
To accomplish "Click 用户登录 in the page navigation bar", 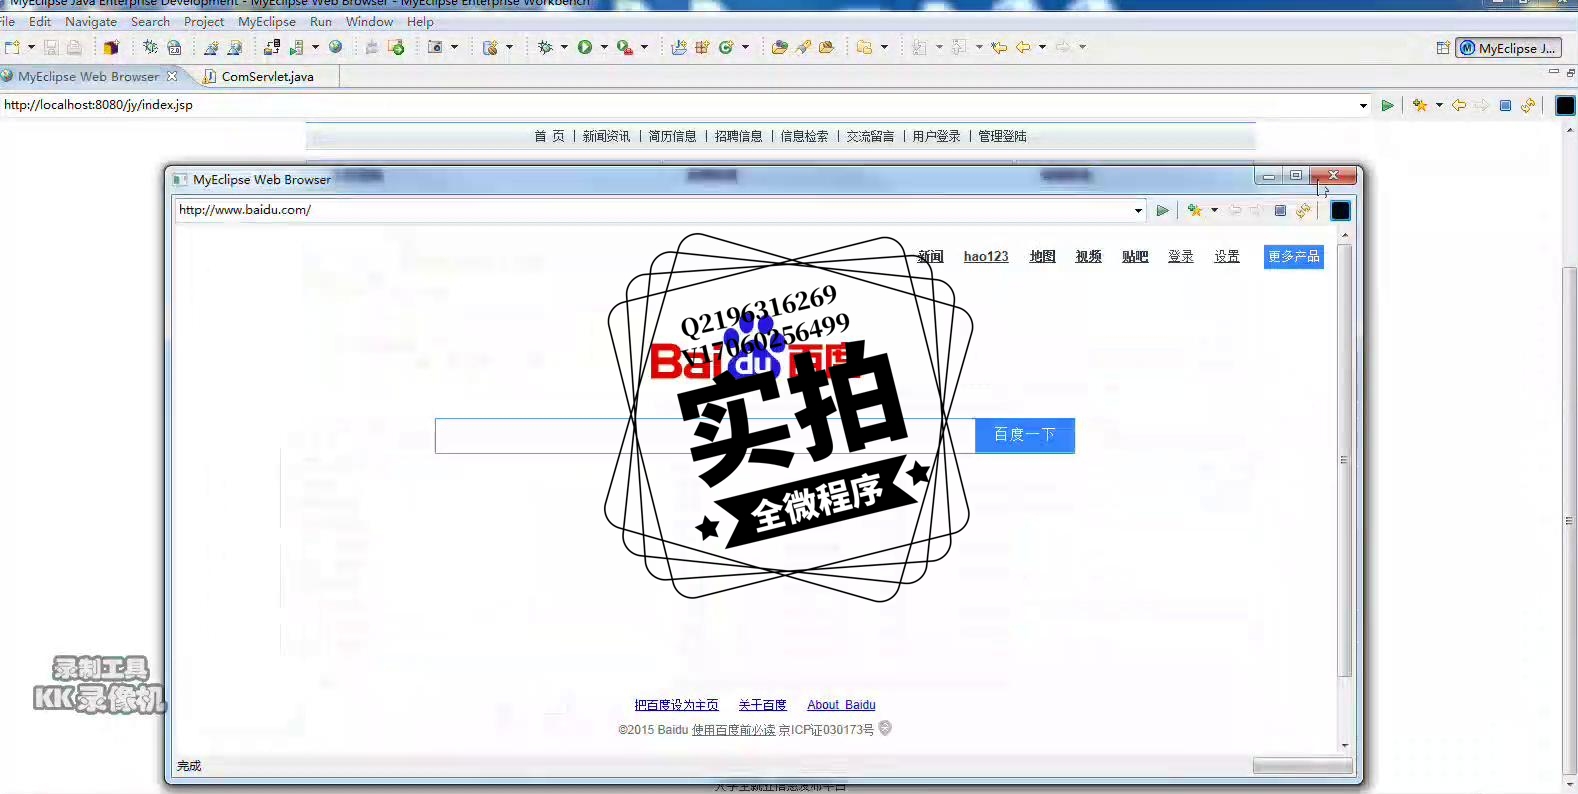I will pos(936,136).
